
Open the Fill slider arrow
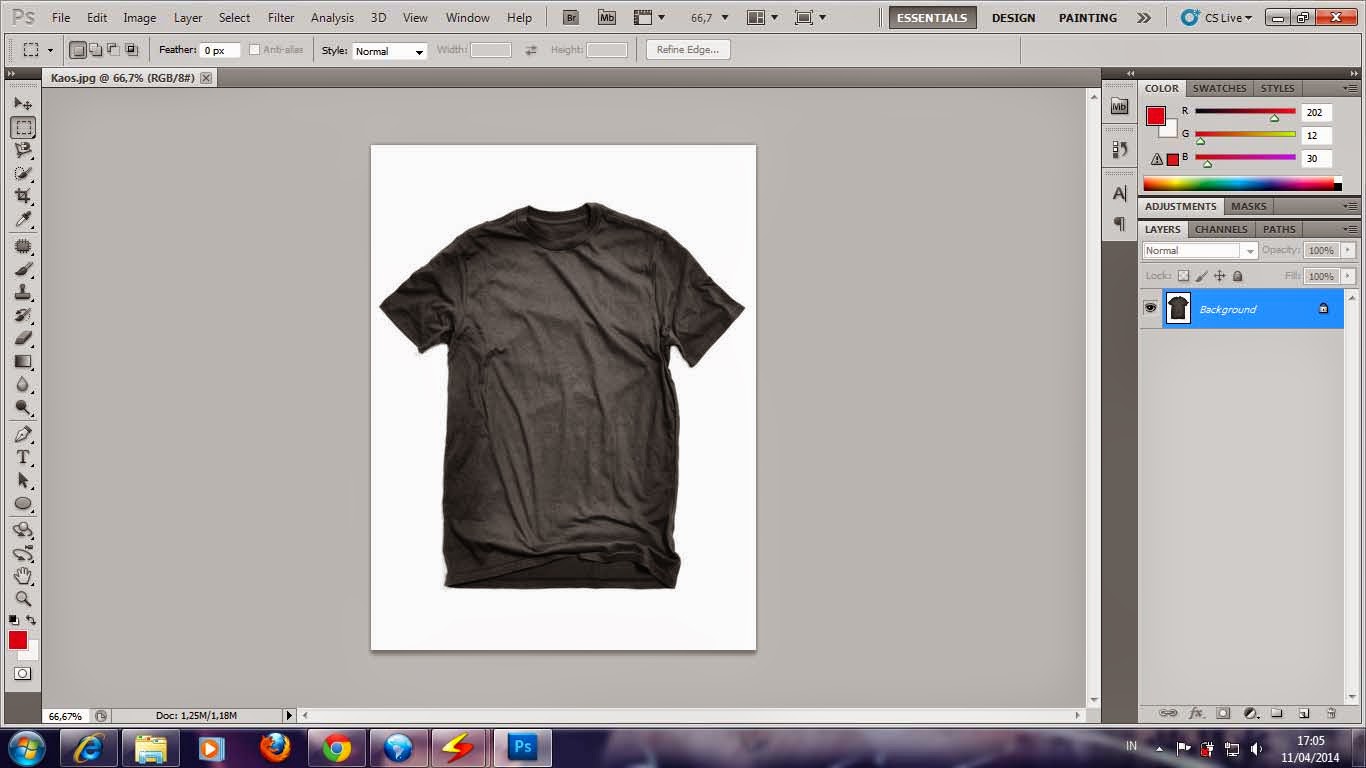click(x=1348, y=276)
